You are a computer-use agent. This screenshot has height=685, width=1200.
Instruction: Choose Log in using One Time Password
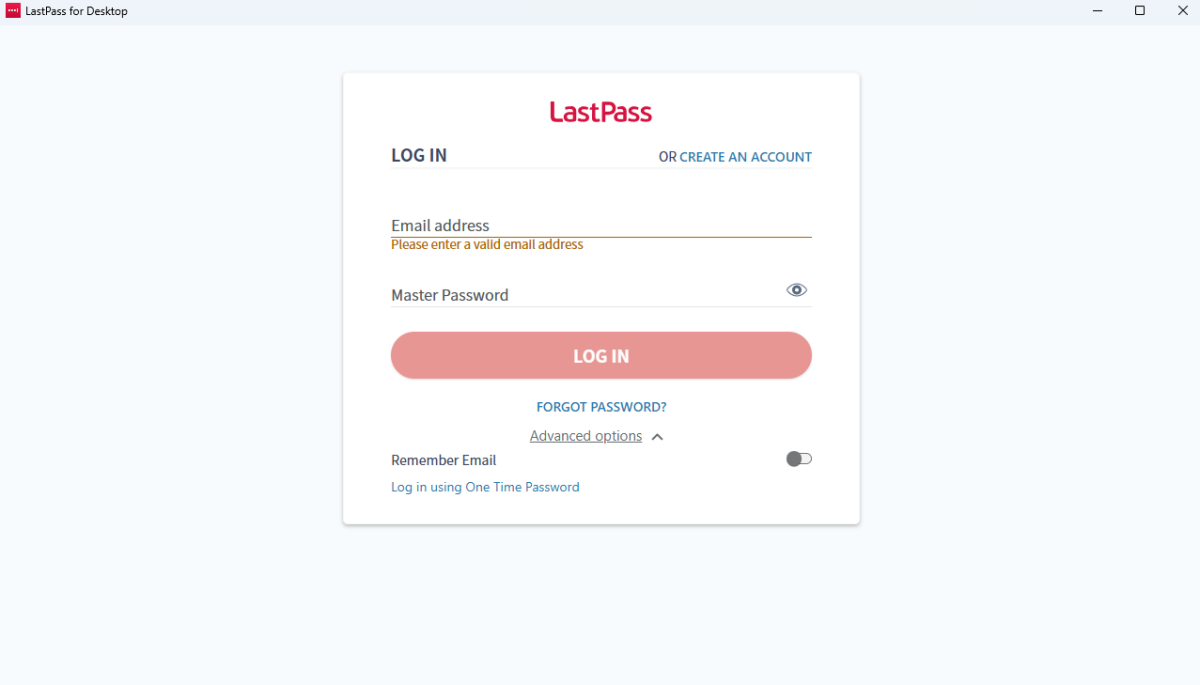[x=485, y=487]
